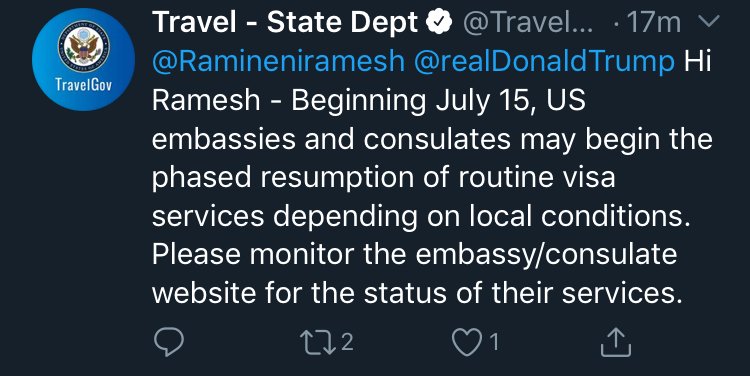Image resolution: width=750 pixels, height=376 pixels.
Task: Click the Travel - State Dept display name
Action: click(x=285, y=22)
